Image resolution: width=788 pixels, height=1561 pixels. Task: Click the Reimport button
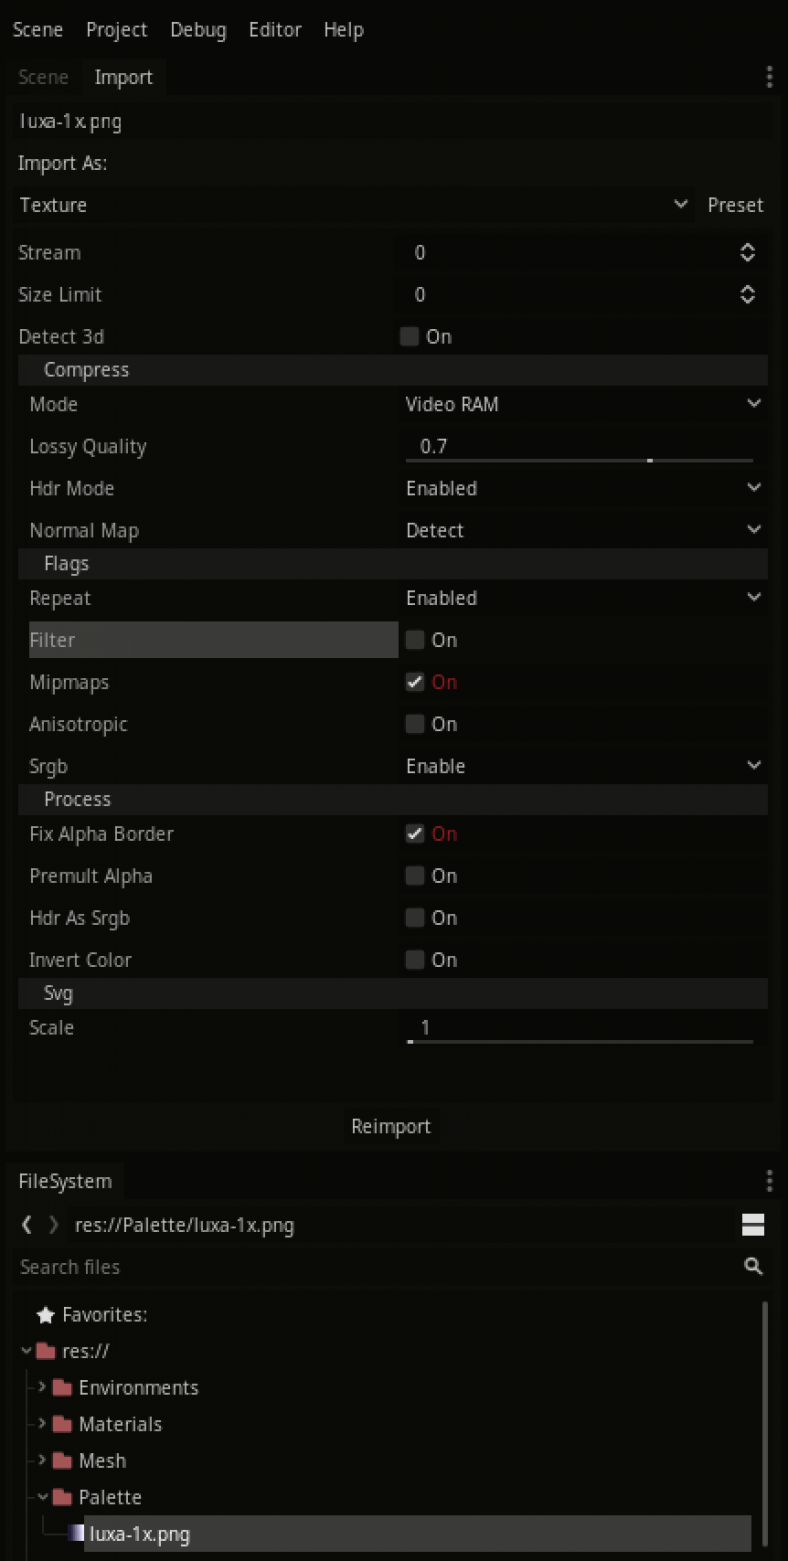coord(390,1126)
